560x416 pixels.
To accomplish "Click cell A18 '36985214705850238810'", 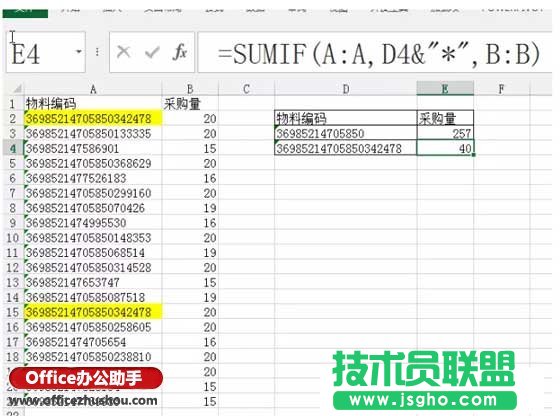I will pyautogui.click(x=93, y=357).
